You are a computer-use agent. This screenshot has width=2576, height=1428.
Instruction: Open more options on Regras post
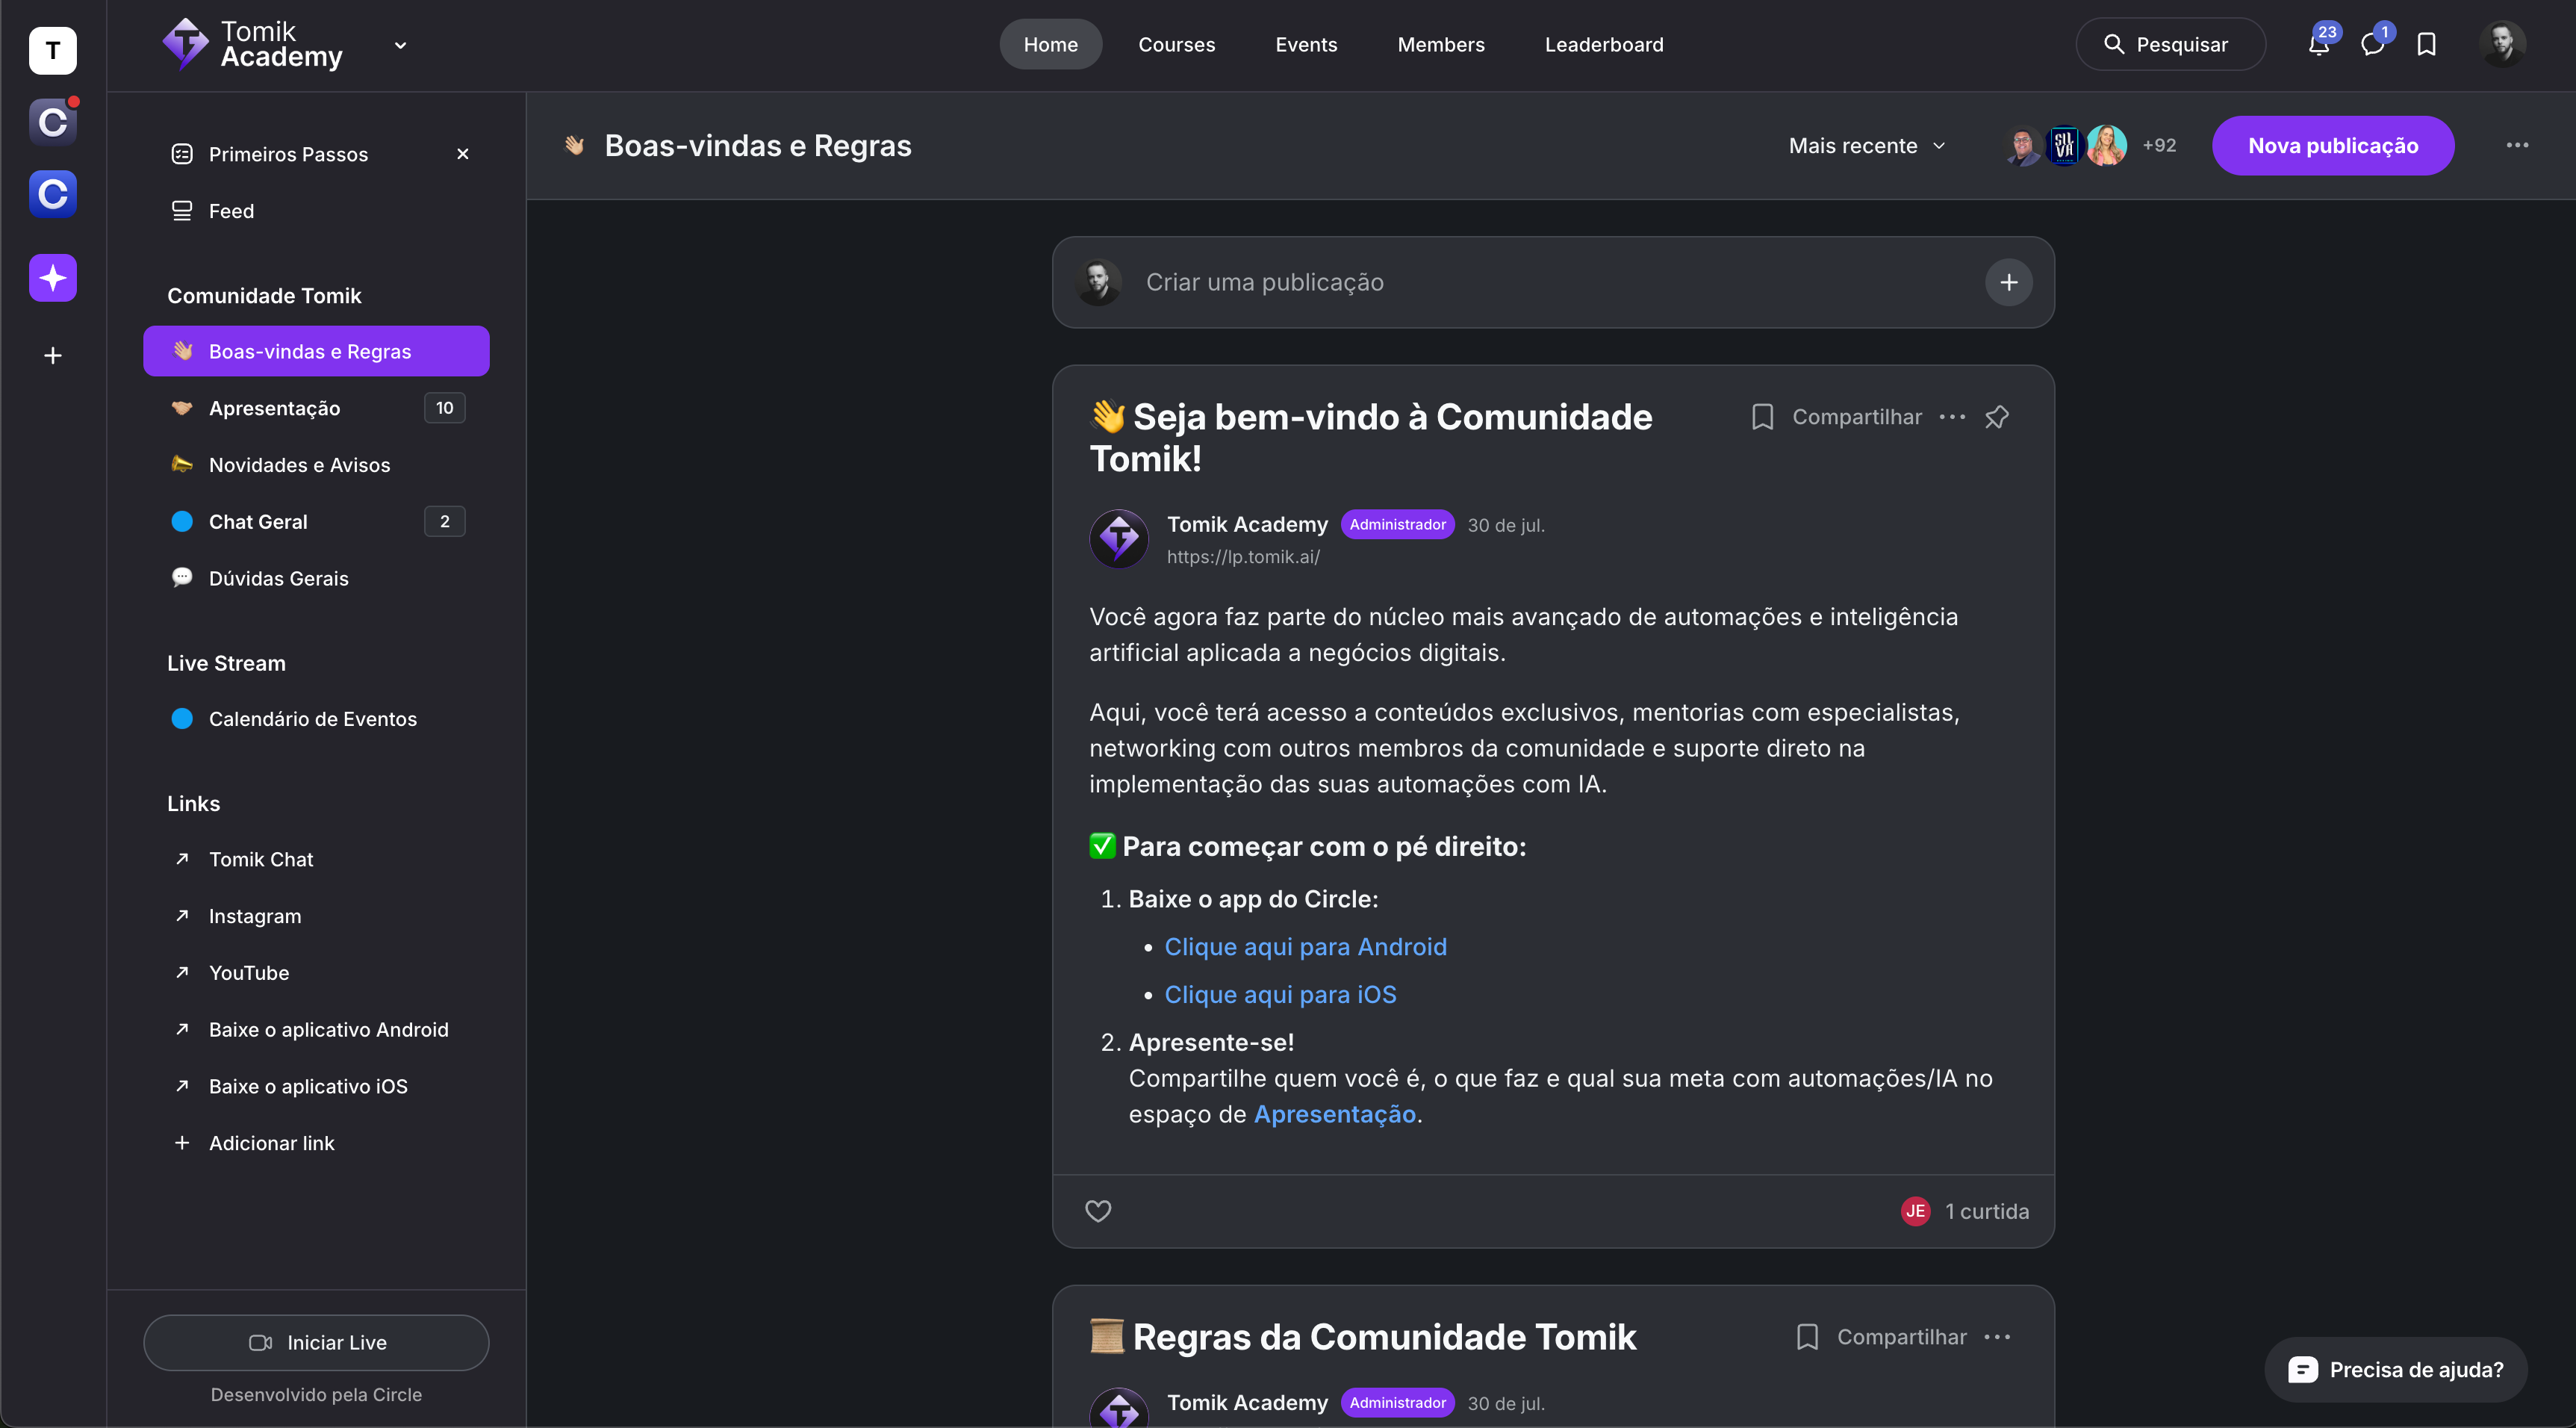1997,1337
